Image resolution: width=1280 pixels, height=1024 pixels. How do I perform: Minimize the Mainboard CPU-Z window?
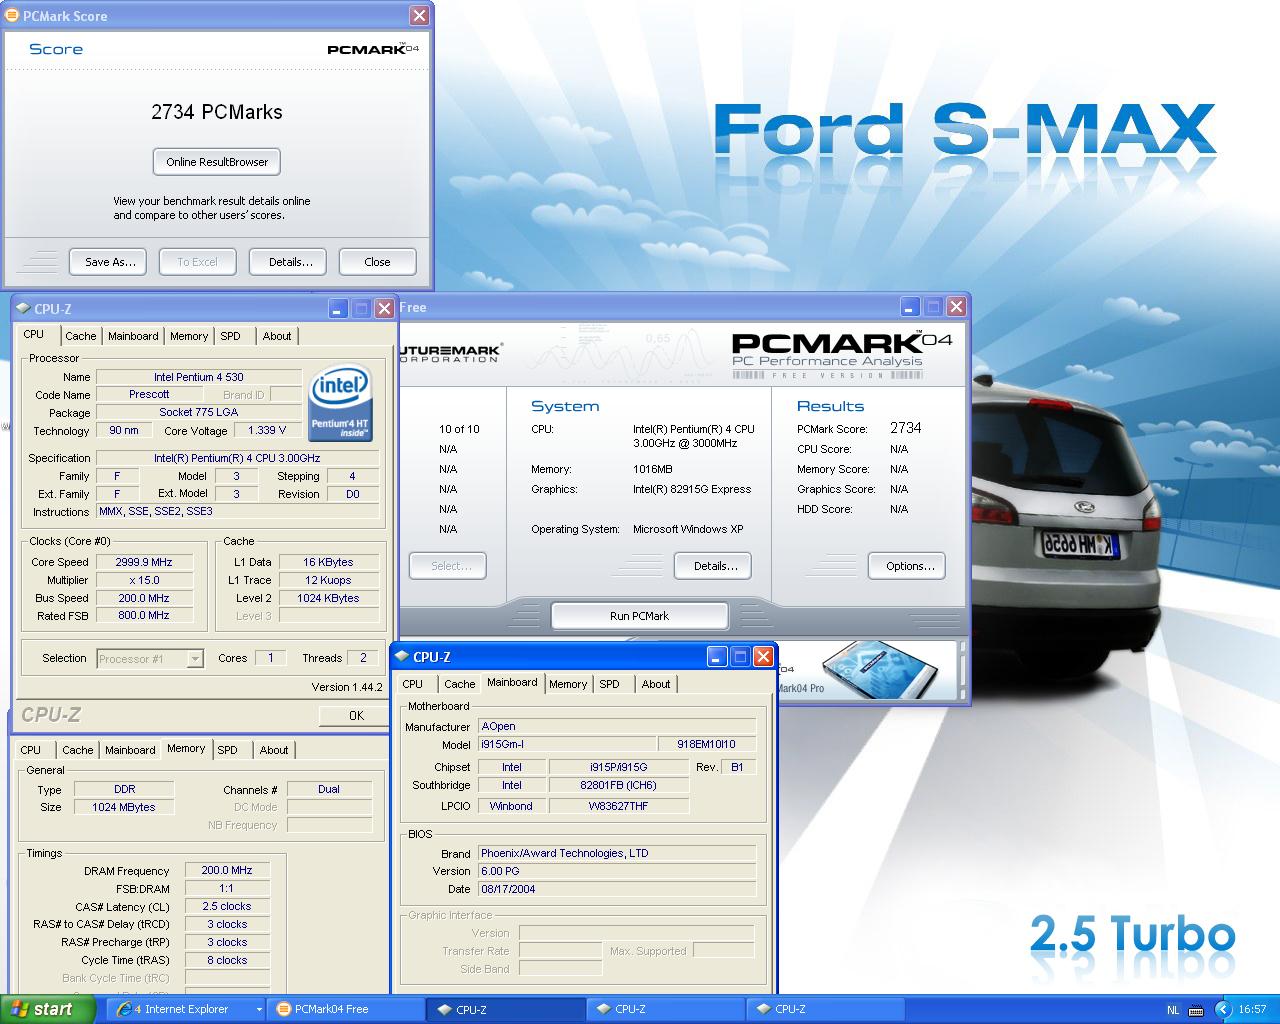click(x=717, y=657)
